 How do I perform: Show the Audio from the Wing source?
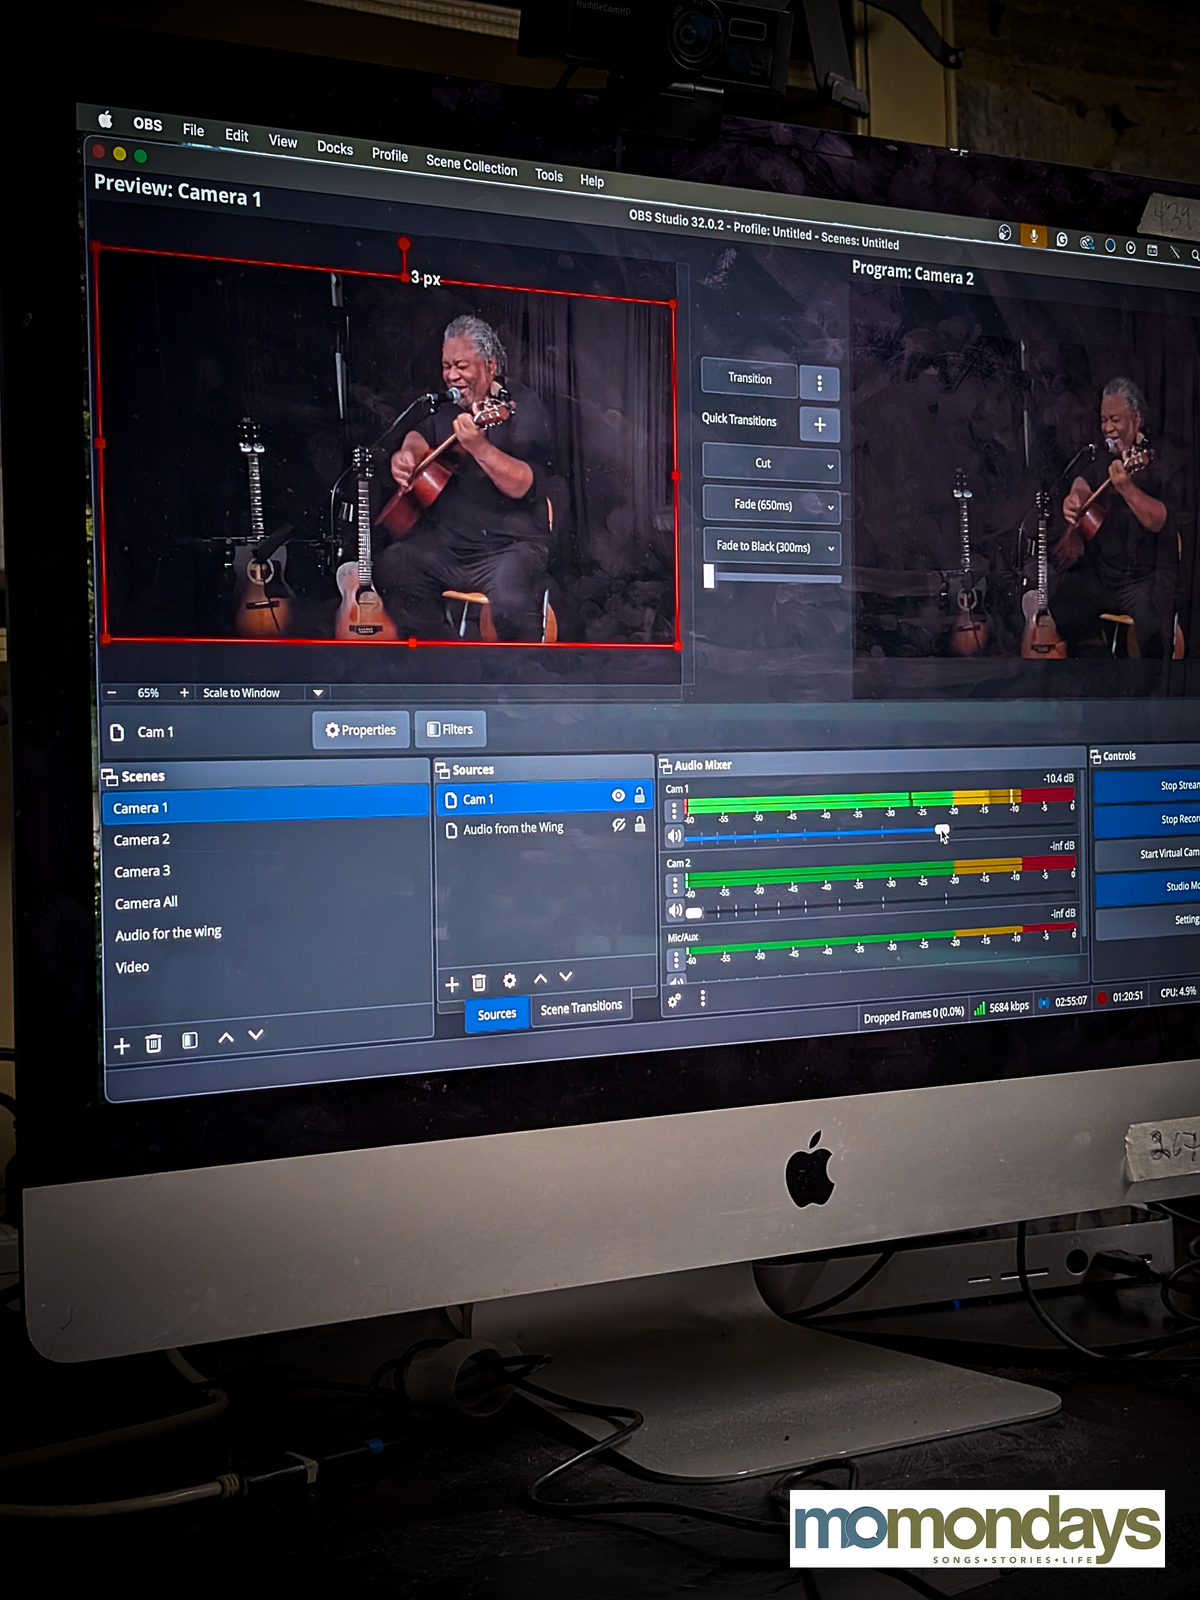click(618, 825)
